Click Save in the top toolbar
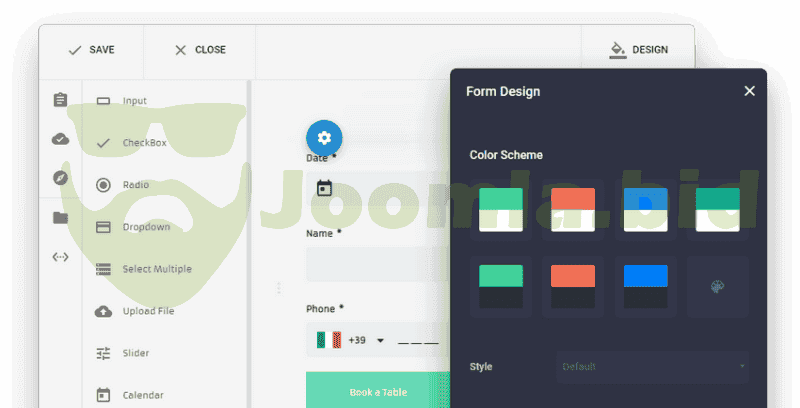 pos(91,50)
